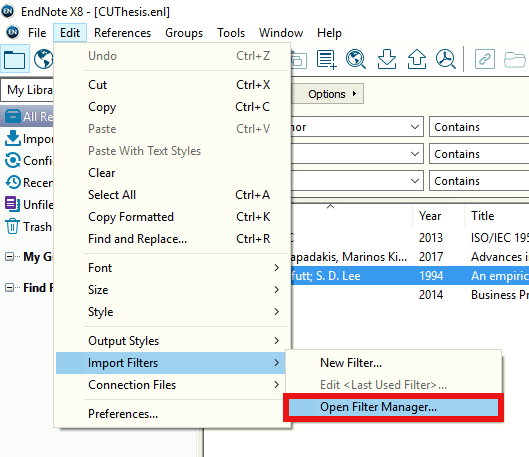
Task: Select the 1994 S. D. Lee reference row
Action: coord(410,276)
